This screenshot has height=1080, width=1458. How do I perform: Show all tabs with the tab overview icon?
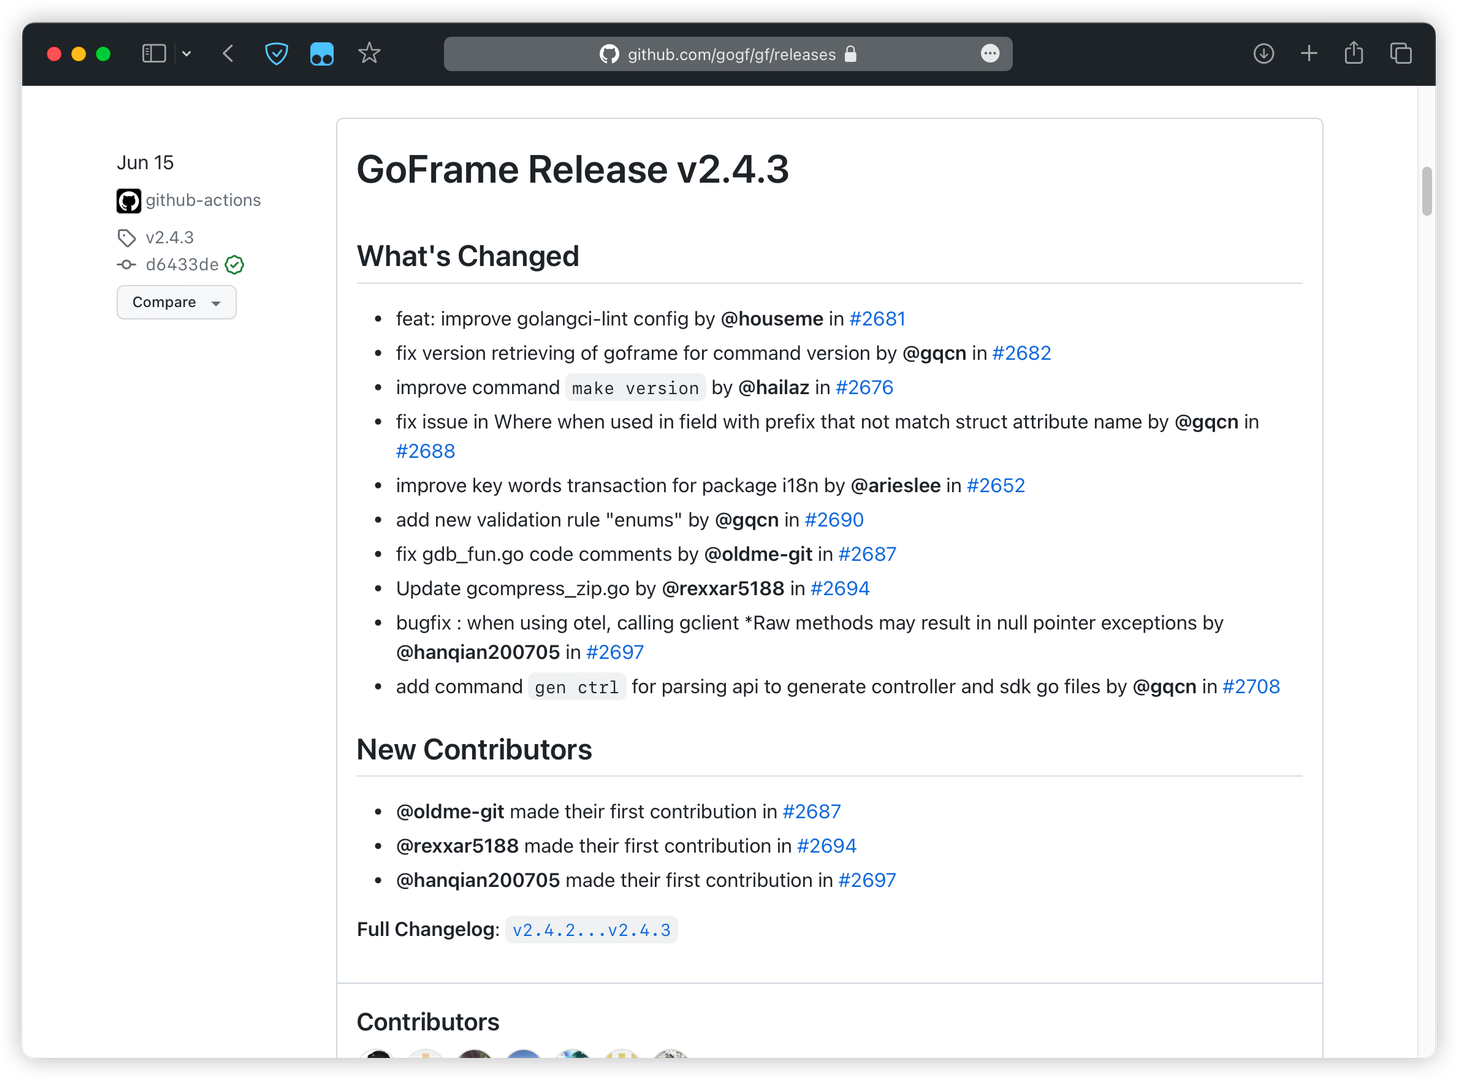tap(1401, 53)
